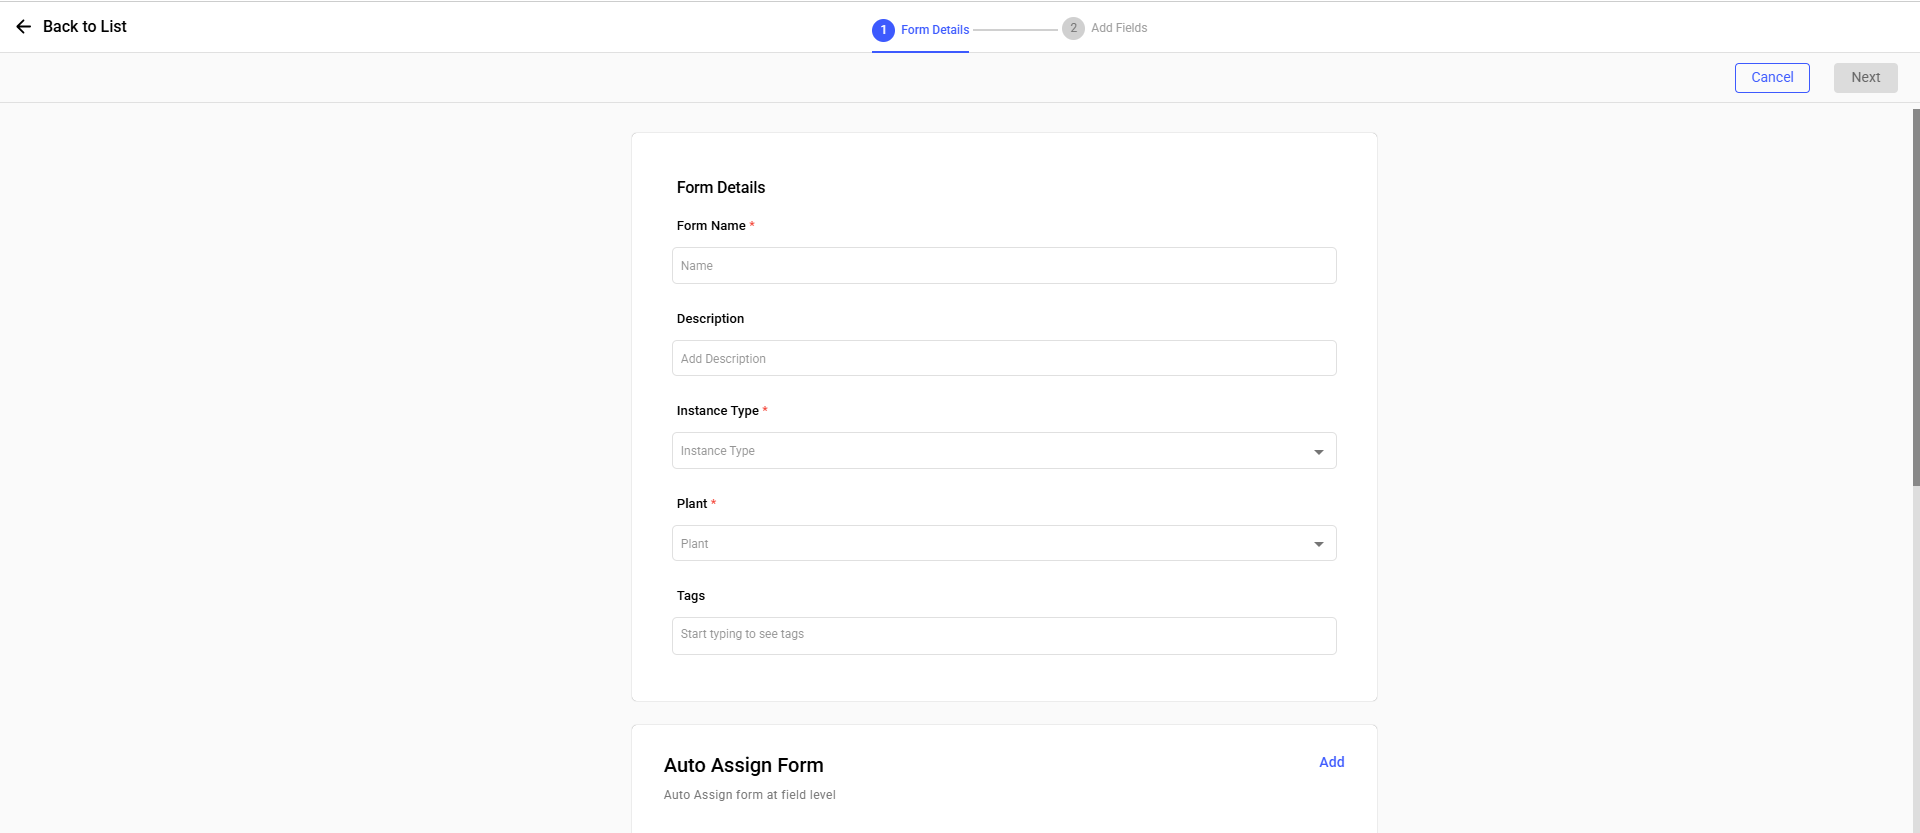This screenshot has height=833, width=1920.
Task: Click the Tags field label
Action: [690, 596]
